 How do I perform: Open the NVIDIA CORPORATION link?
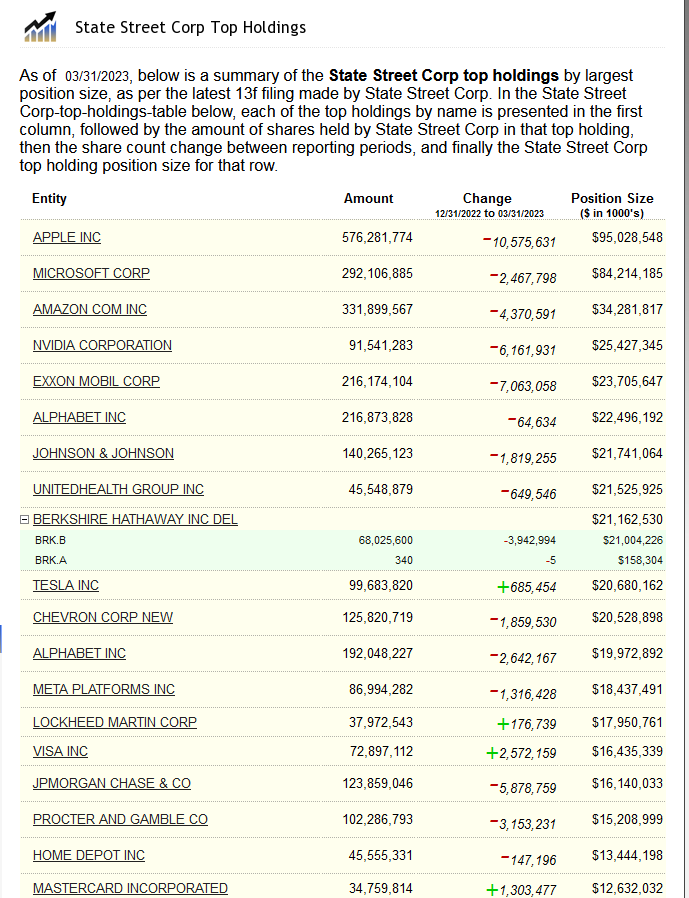[x=102, y=345]
